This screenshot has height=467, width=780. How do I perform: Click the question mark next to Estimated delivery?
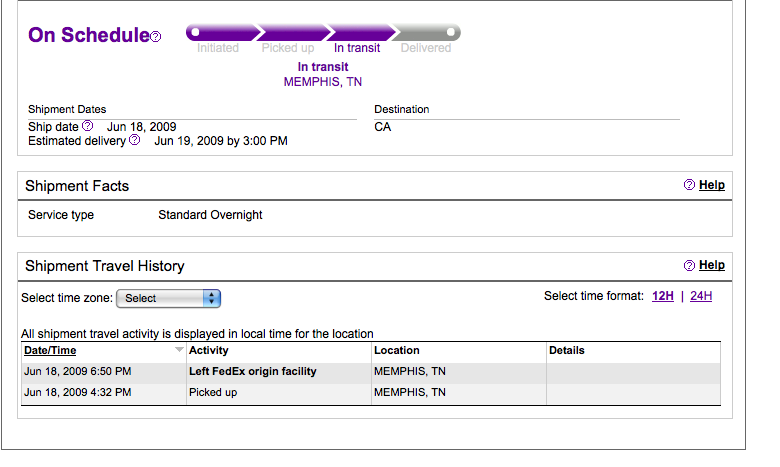pos(134,140)
